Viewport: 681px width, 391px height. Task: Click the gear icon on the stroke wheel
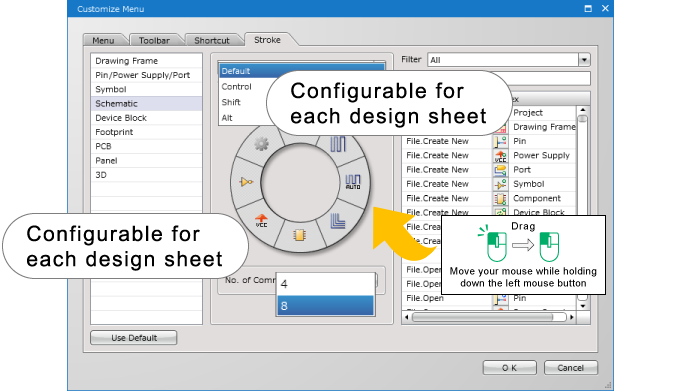pos(261,144)
